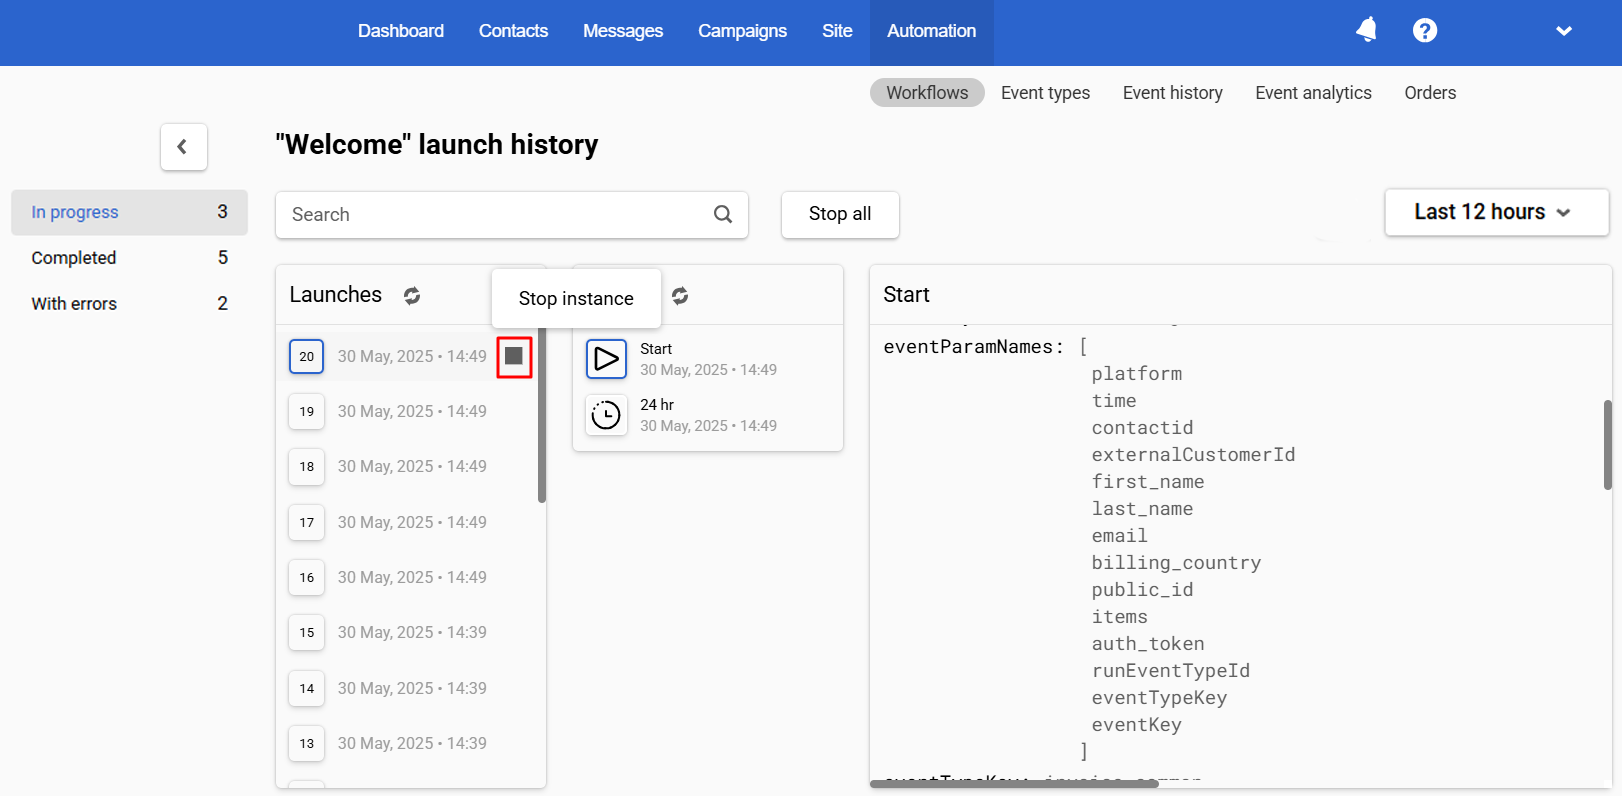This screenshot has width=1622, height=796.
Task: Click the search magnifier icon
Action: (723, 214)
